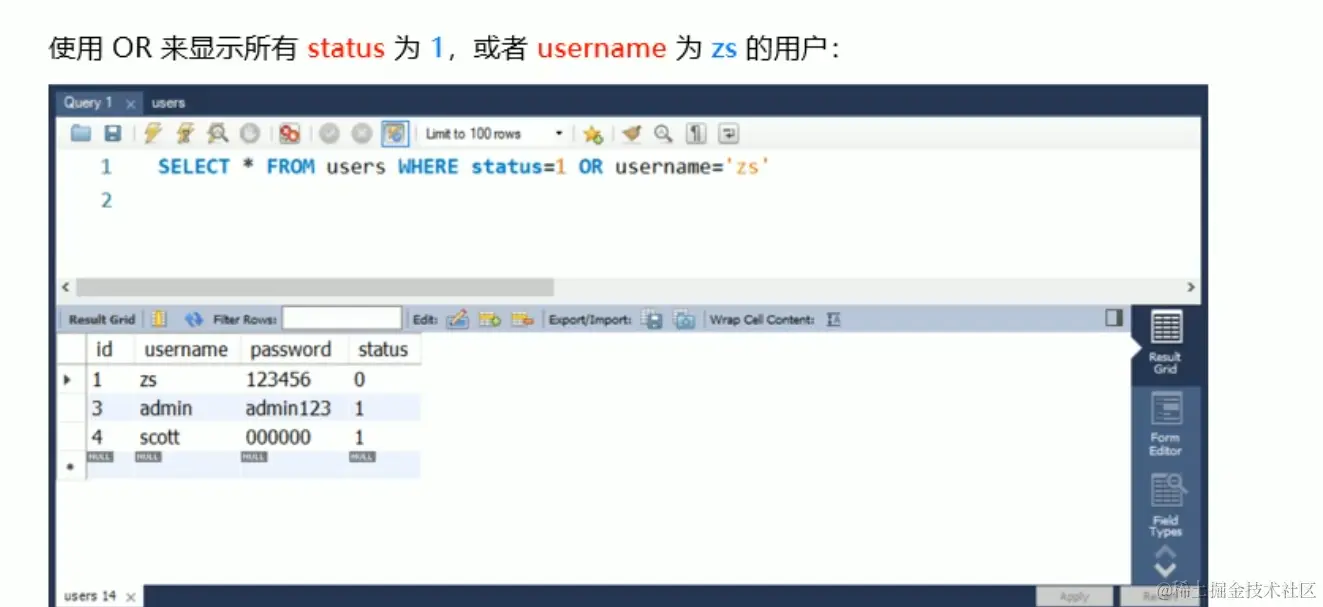Toggle word wrapping in editor
The width and height of the screenshot is (1323, 607).
pos(730,133)
